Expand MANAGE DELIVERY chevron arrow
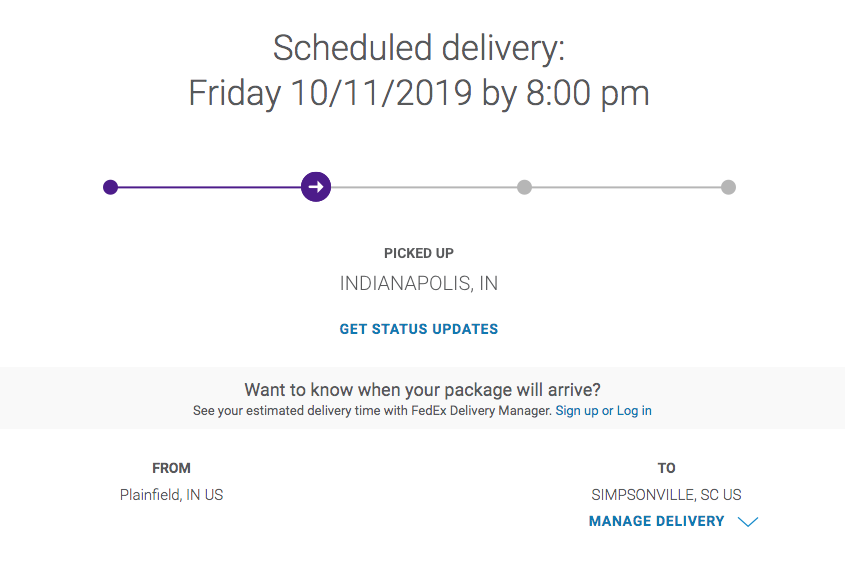The height and width of the screenshot is (563, 845). pos(748,522)
